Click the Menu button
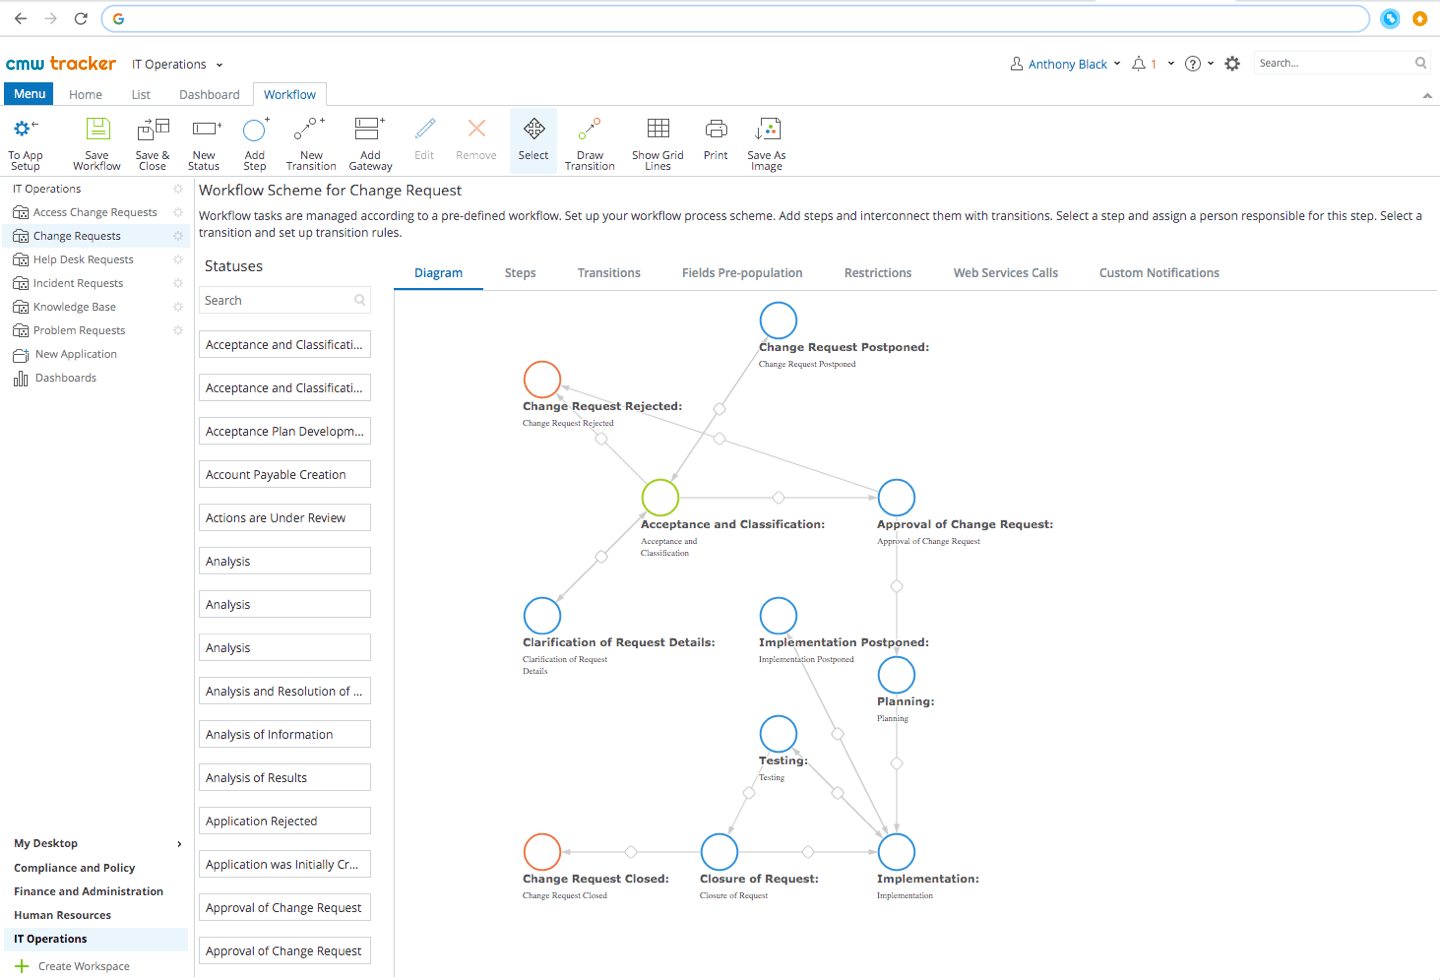Viewport: 1440px width, 980px height. 29,94
